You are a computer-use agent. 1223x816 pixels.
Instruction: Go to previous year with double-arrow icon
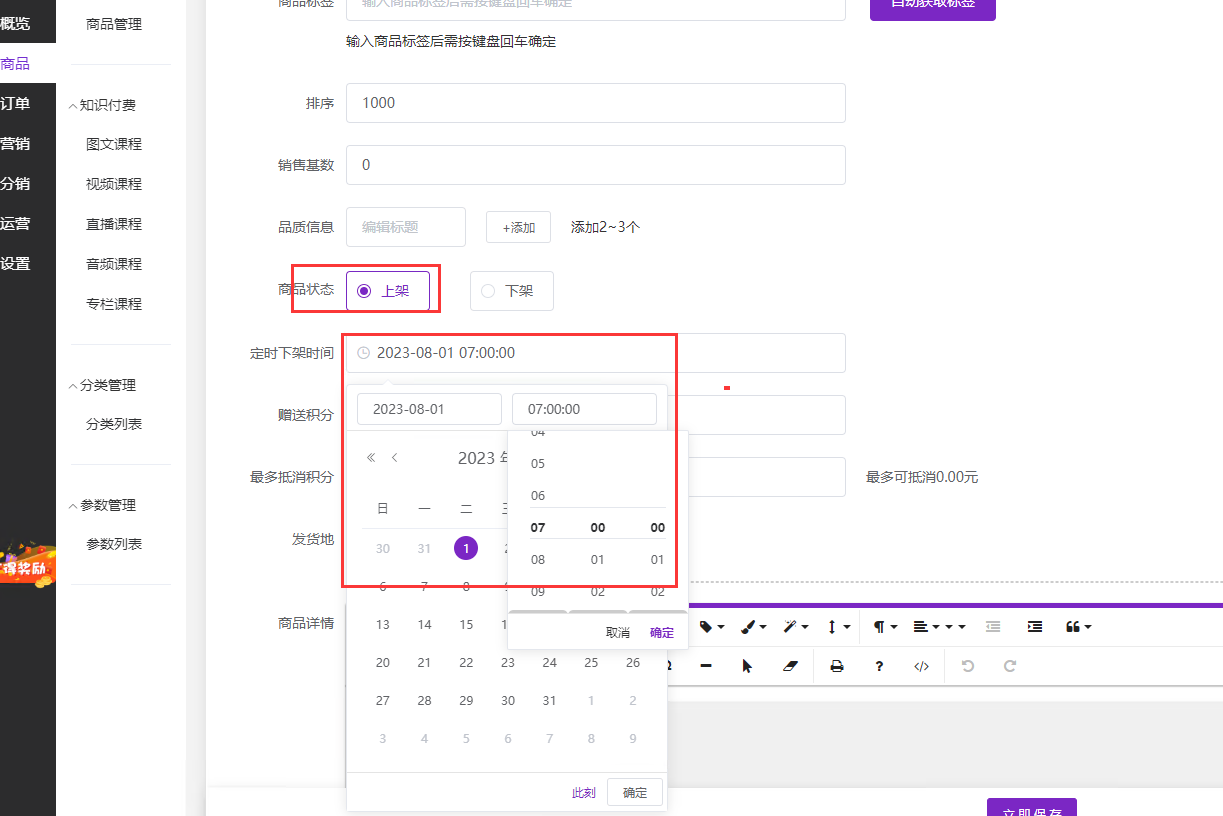[x=371, y=458]
